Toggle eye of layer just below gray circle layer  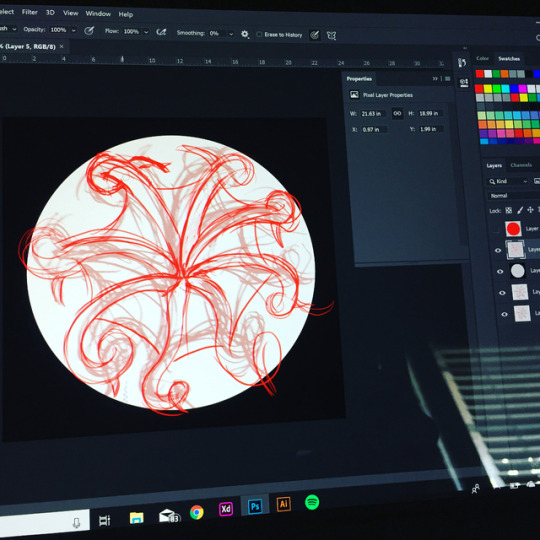[x=502, y=293]
